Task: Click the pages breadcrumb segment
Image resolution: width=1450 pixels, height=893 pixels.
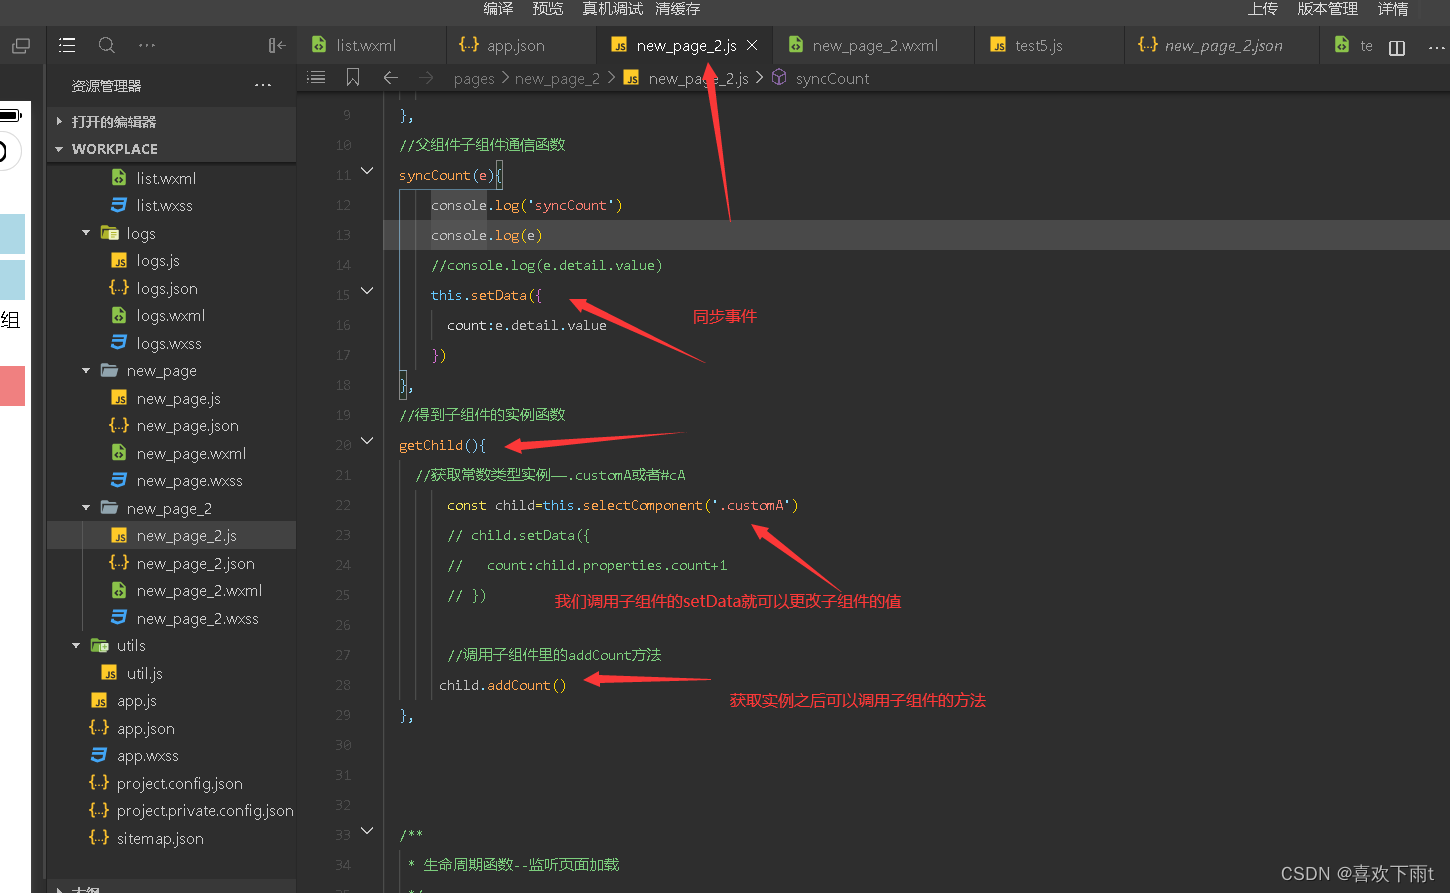Action: pos(474,78)
